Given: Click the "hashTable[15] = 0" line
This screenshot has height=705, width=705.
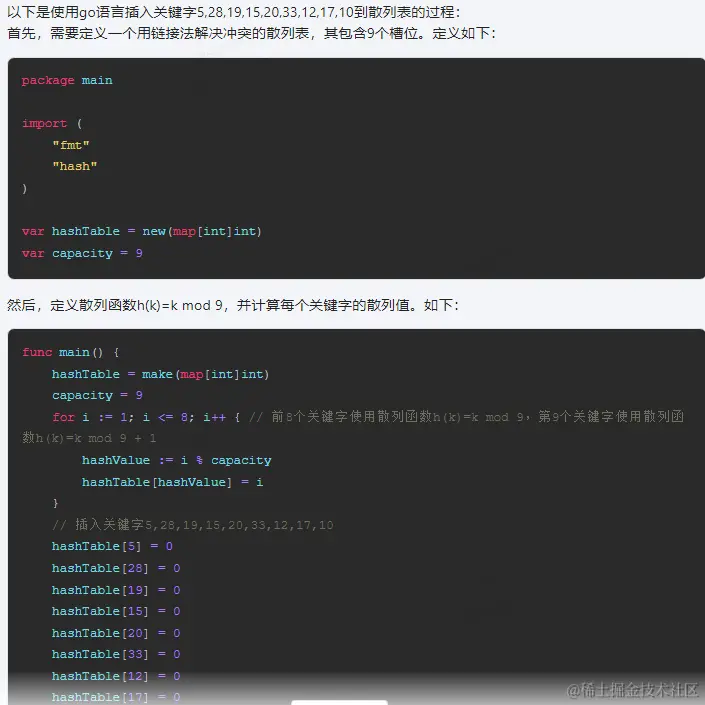Looking at the screenshot, I should click(x=116, y=611).
